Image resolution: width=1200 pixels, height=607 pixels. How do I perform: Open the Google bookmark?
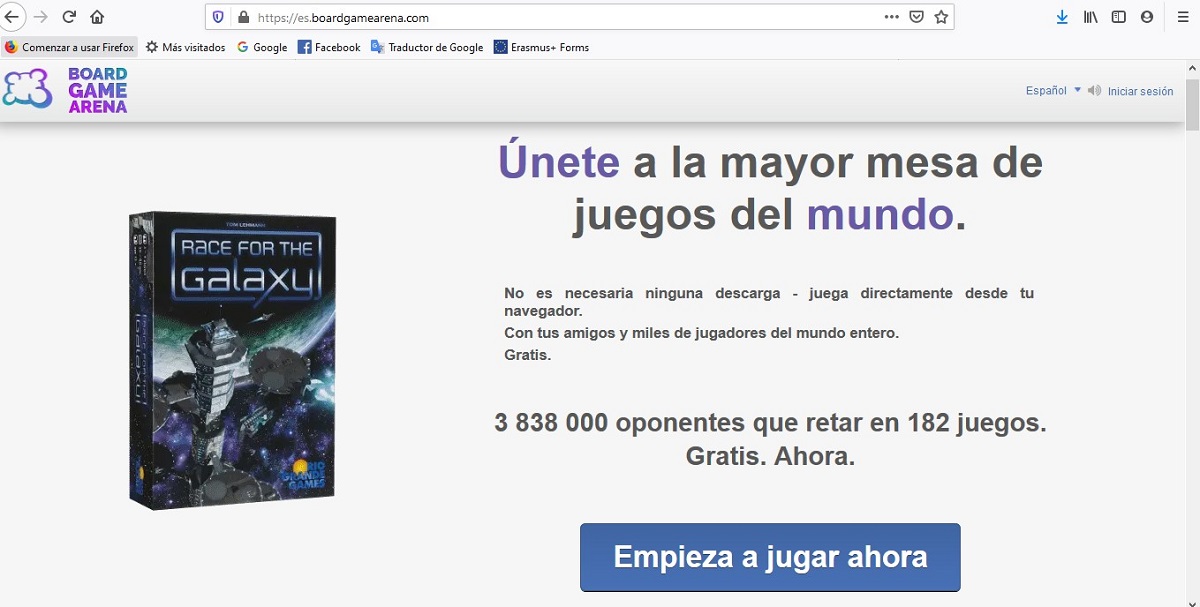(x=262, y=47)
